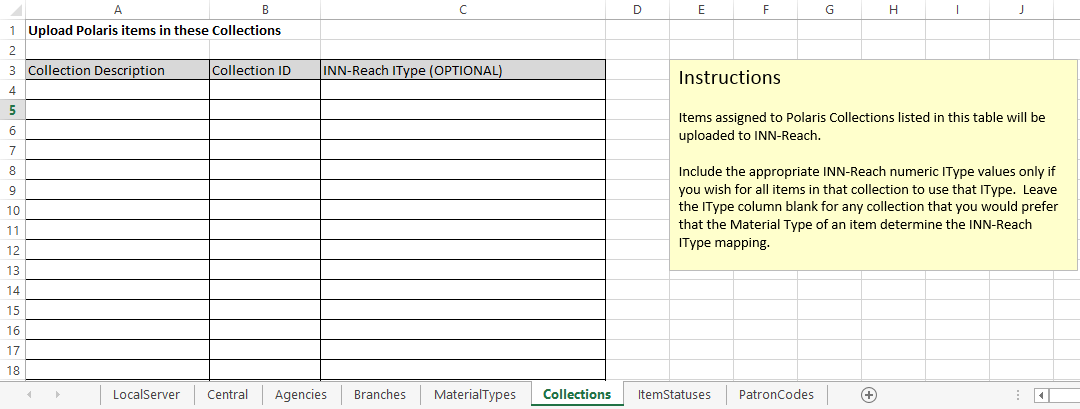Click the Collection Description header cell
The image size is (1080, 409).
[x=117, y=70]
